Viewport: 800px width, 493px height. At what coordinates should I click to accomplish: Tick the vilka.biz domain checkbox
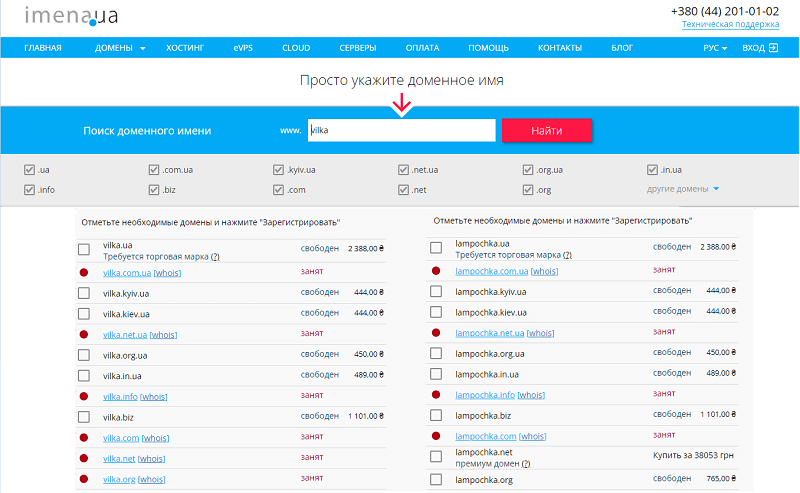coord(84,417)
